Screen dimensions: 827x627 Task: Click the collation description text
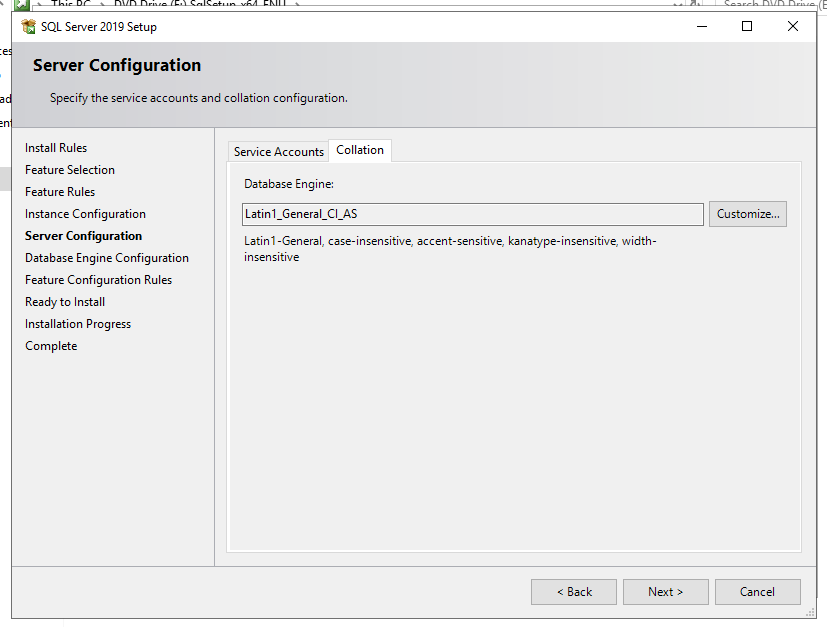(x=450, y=249)
